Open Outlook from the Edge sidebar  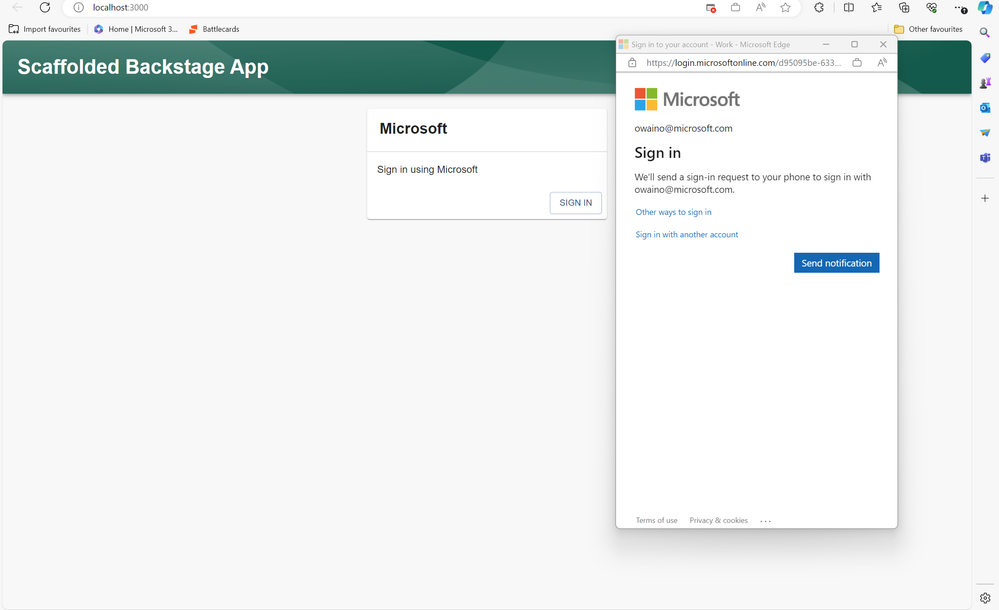coord(985,108)
